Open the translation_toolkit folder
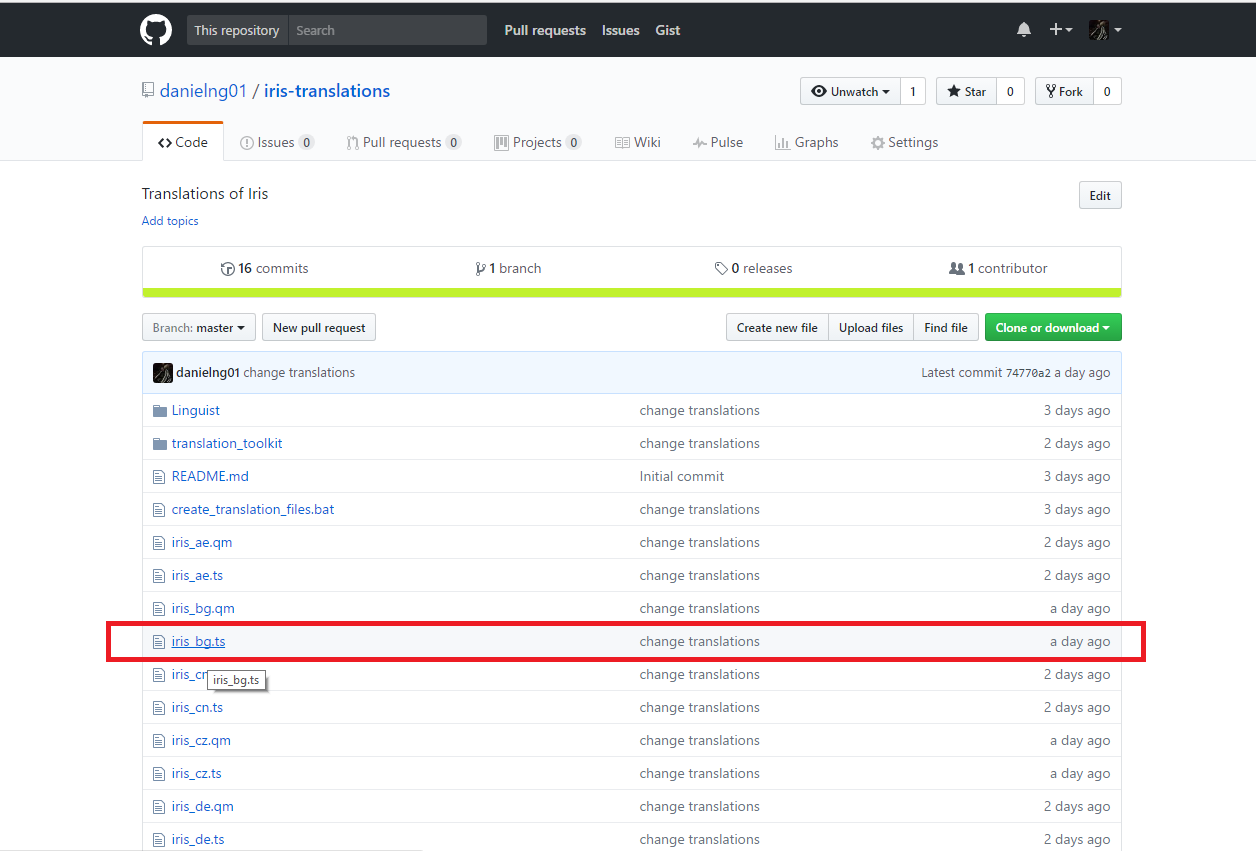Screen dimensions: 1256x851 pos(227,443)
